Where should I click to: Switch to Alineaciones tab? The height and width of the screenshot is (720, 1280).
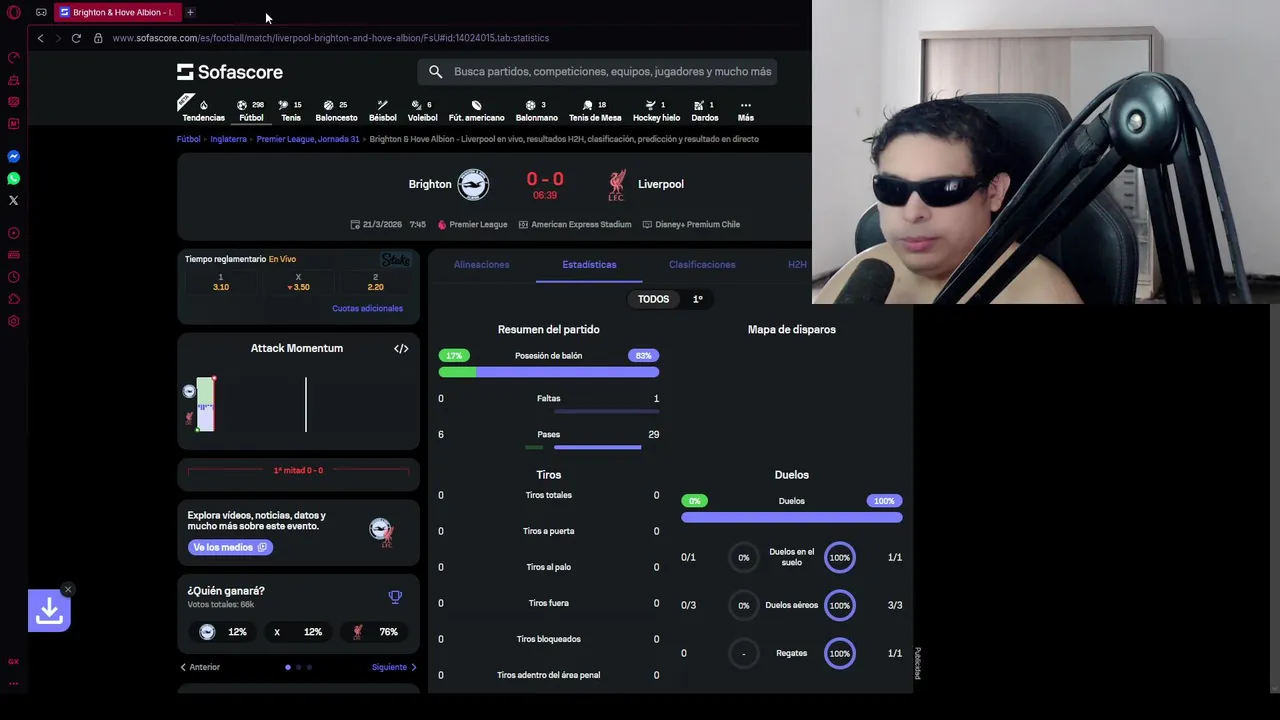(481, 264)
